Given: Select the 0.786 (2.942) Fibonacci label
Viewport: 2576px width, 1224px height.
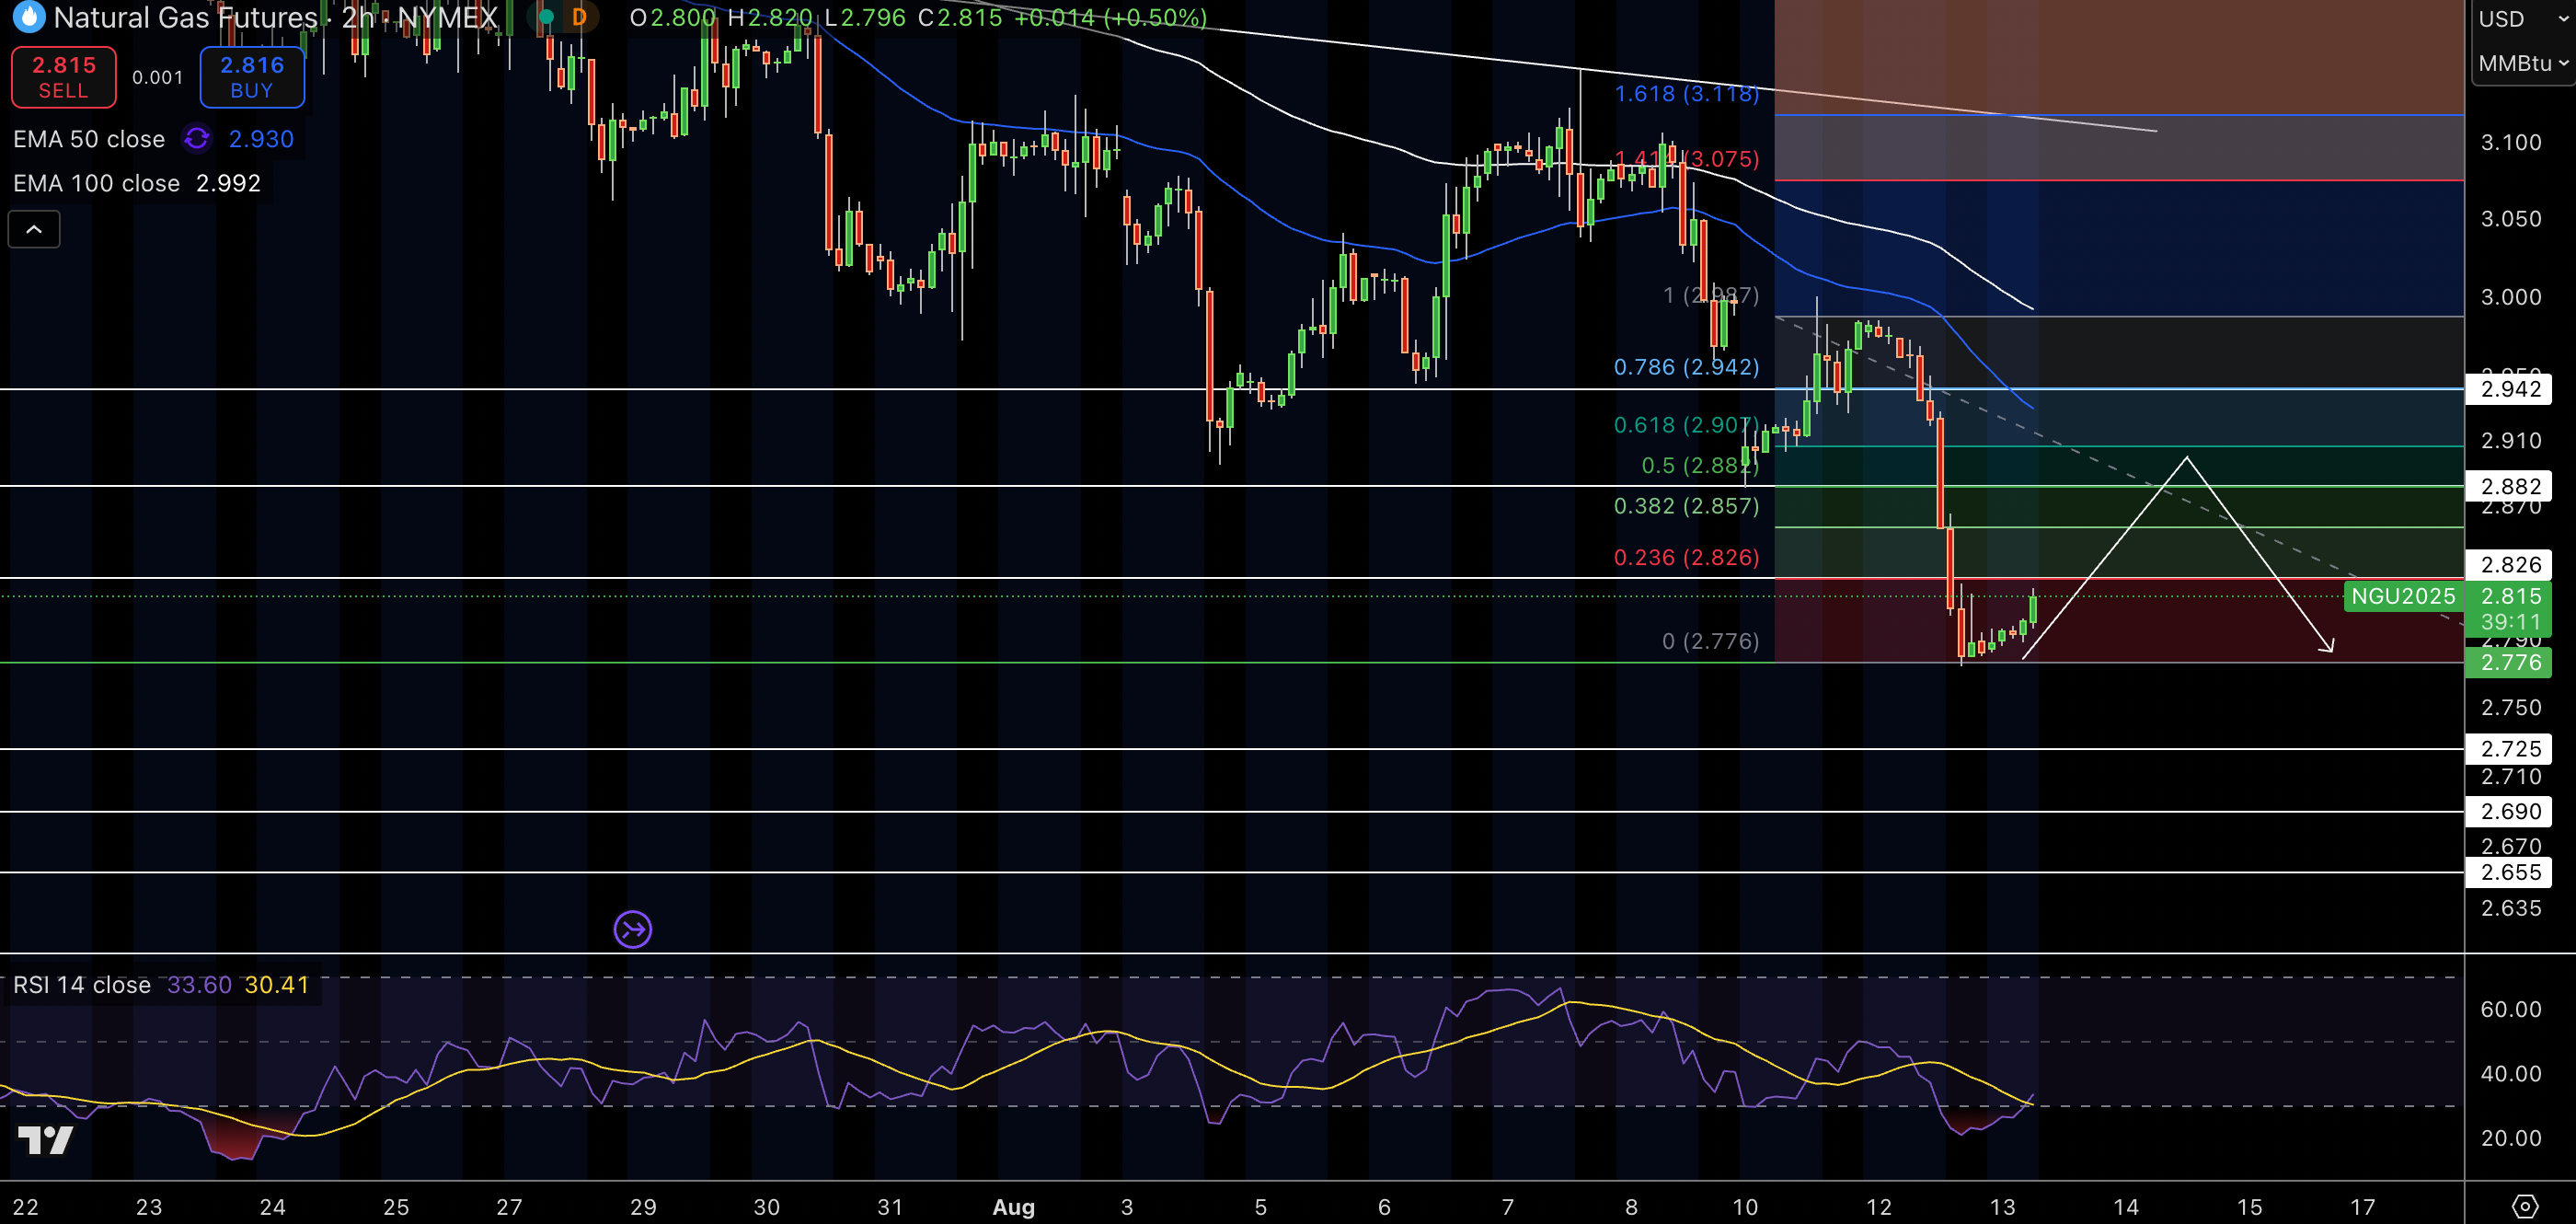Looking at the screenshot, I should (1686, 367).
